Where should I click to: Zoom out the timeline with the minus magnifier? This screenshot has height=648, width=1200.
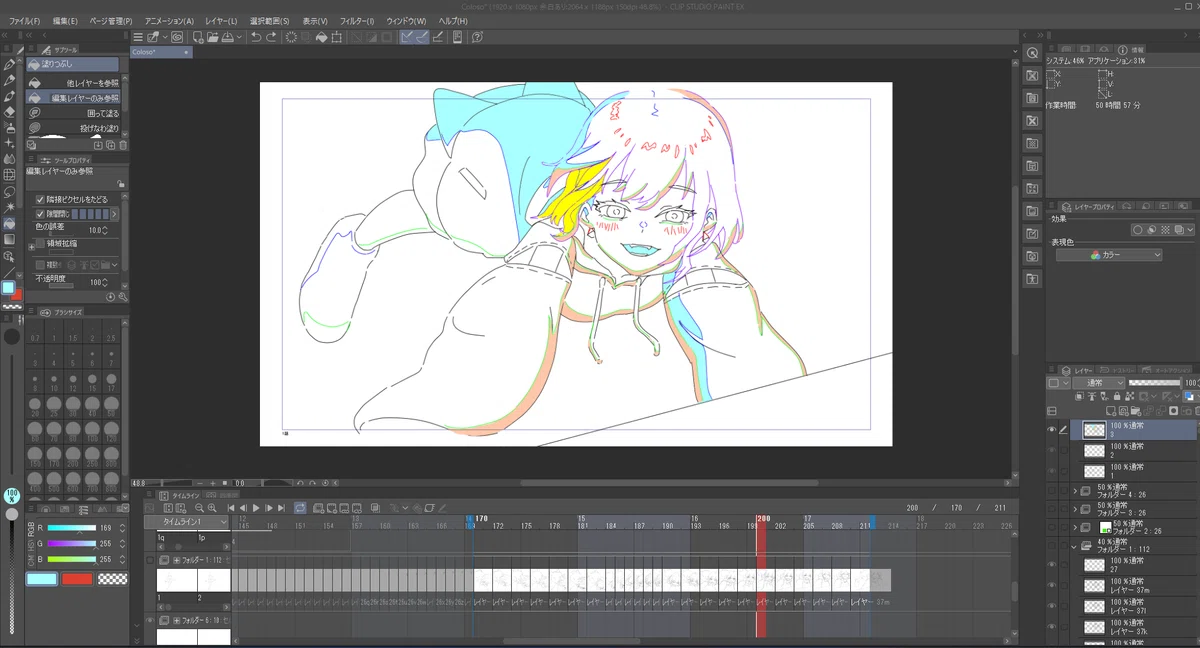tap(198, 508)
